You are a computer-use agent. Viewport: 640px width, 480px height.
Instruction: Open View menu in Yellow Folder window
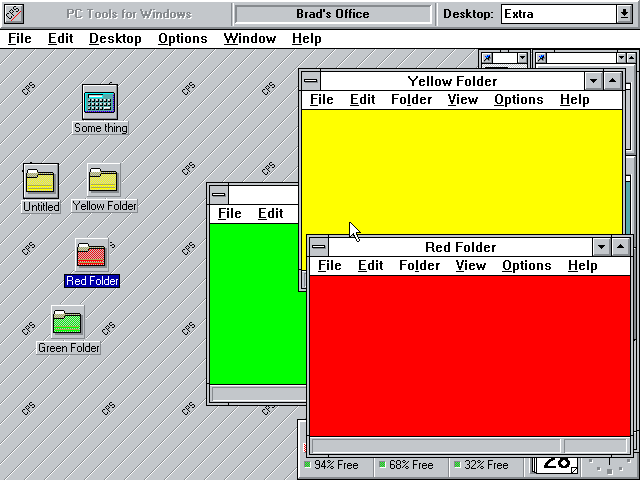pos(462,100)
